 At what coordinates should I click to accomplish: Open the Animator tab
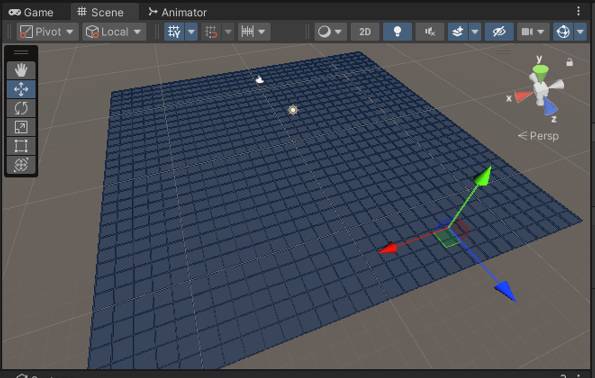(177, 12)
